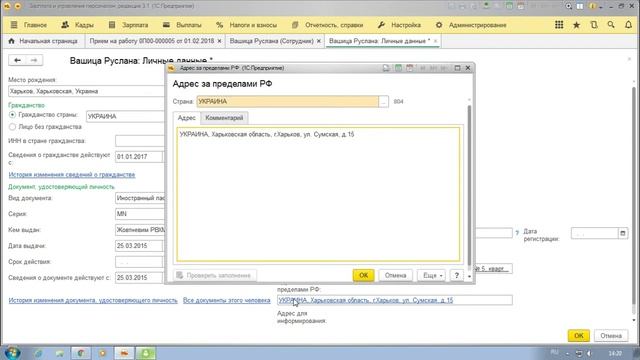The image size is (640, 360).
Task: Click the Срок действия date field
Action: coord(139,262)
